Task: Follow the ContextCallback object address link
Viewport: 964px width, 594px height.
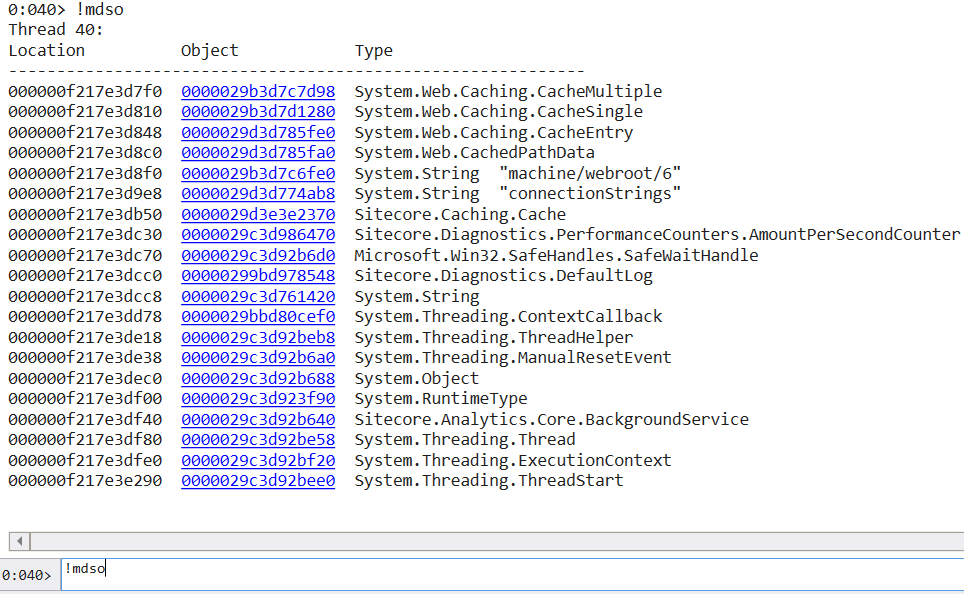Action: point(258,316)
